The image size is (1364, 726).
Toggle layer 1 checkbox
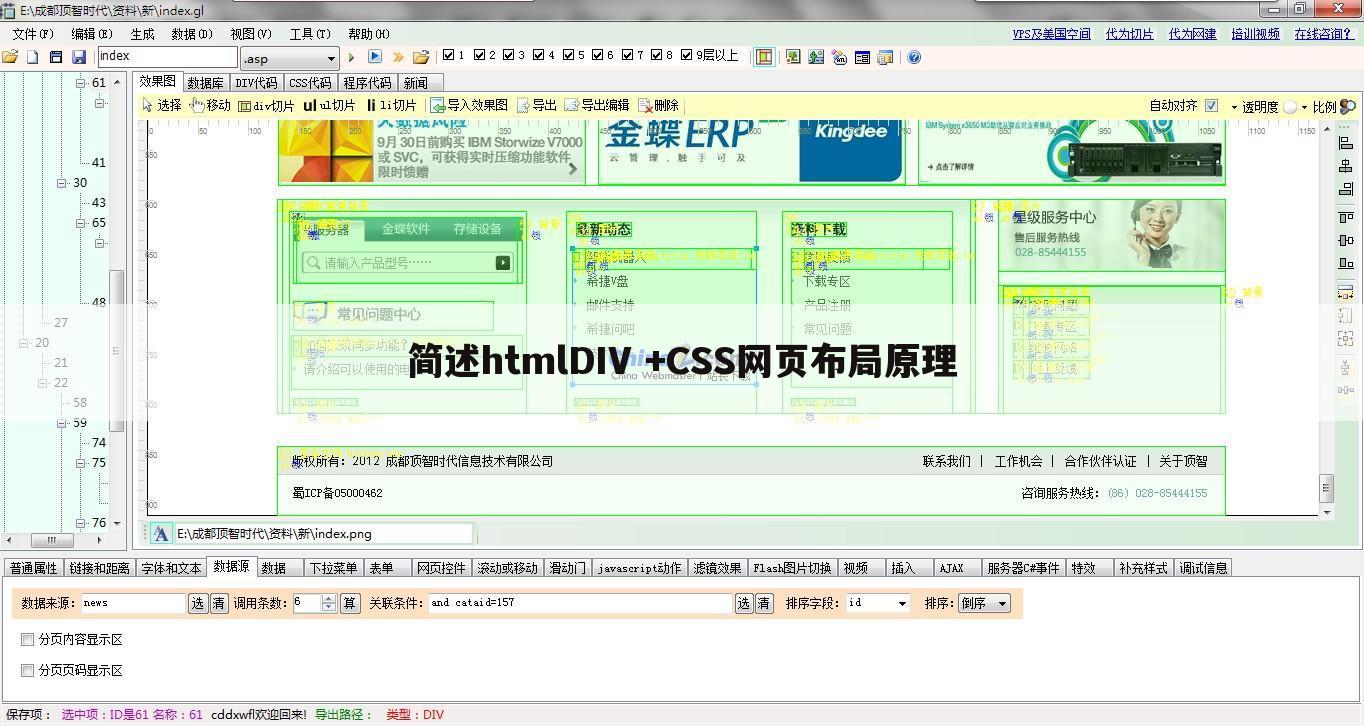[448, 55]
